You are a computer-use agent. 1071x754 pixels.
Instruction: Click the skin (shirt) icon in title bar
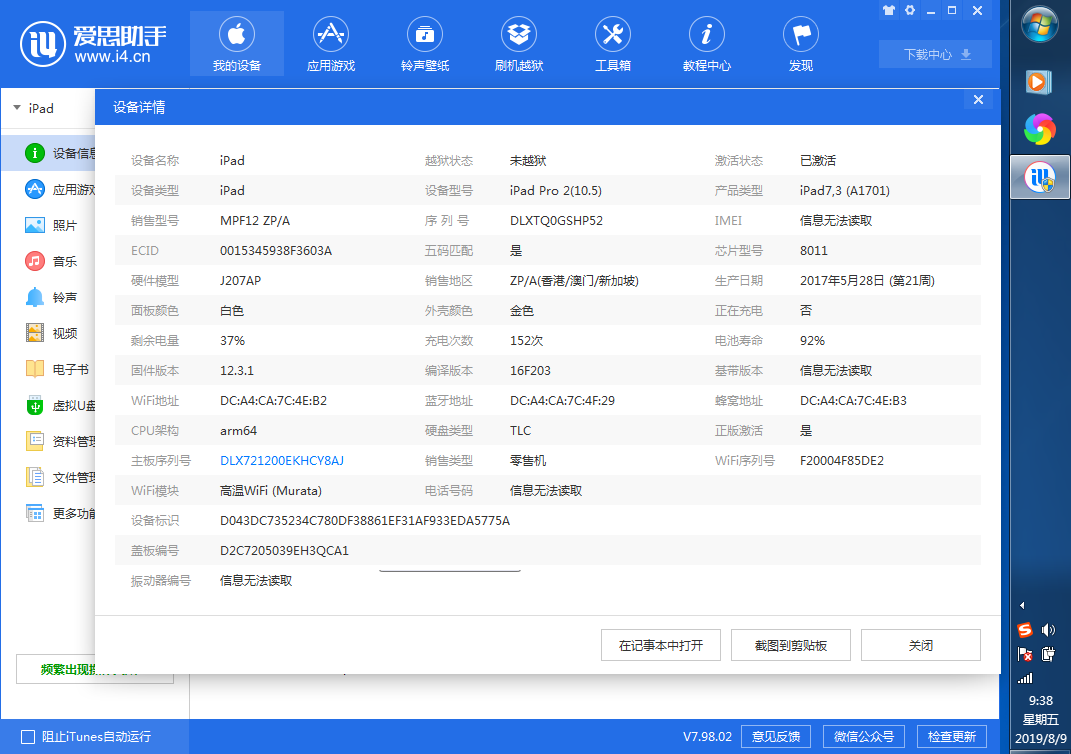tap(888, 11)
